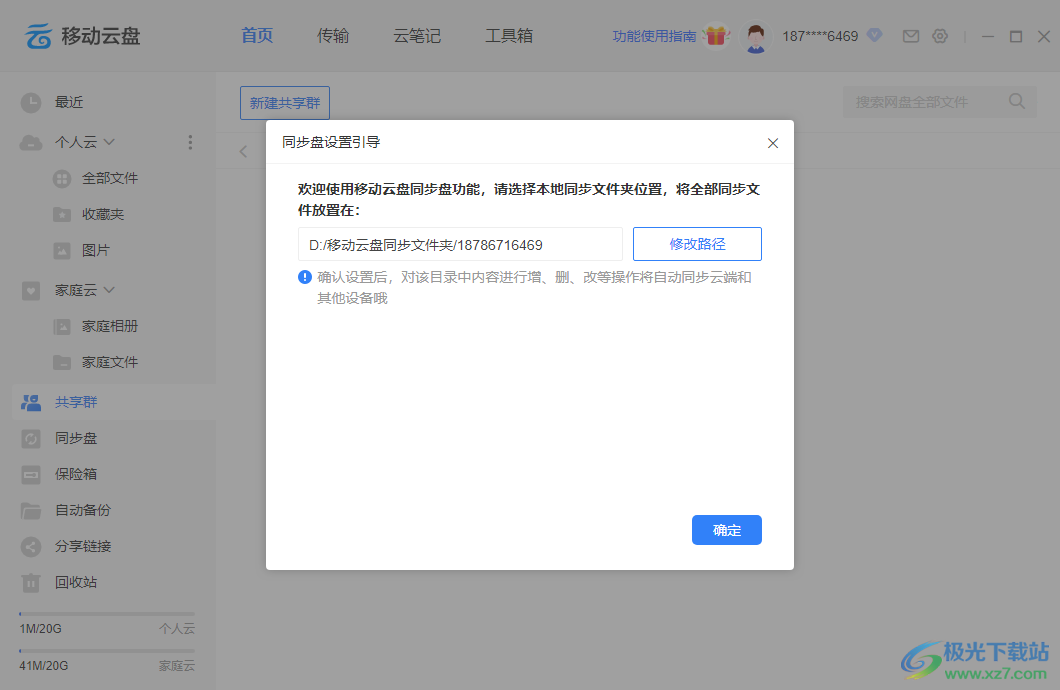The image size is (1060, 690).
Task: Open the settings gear icon
Action: [940, 36]
